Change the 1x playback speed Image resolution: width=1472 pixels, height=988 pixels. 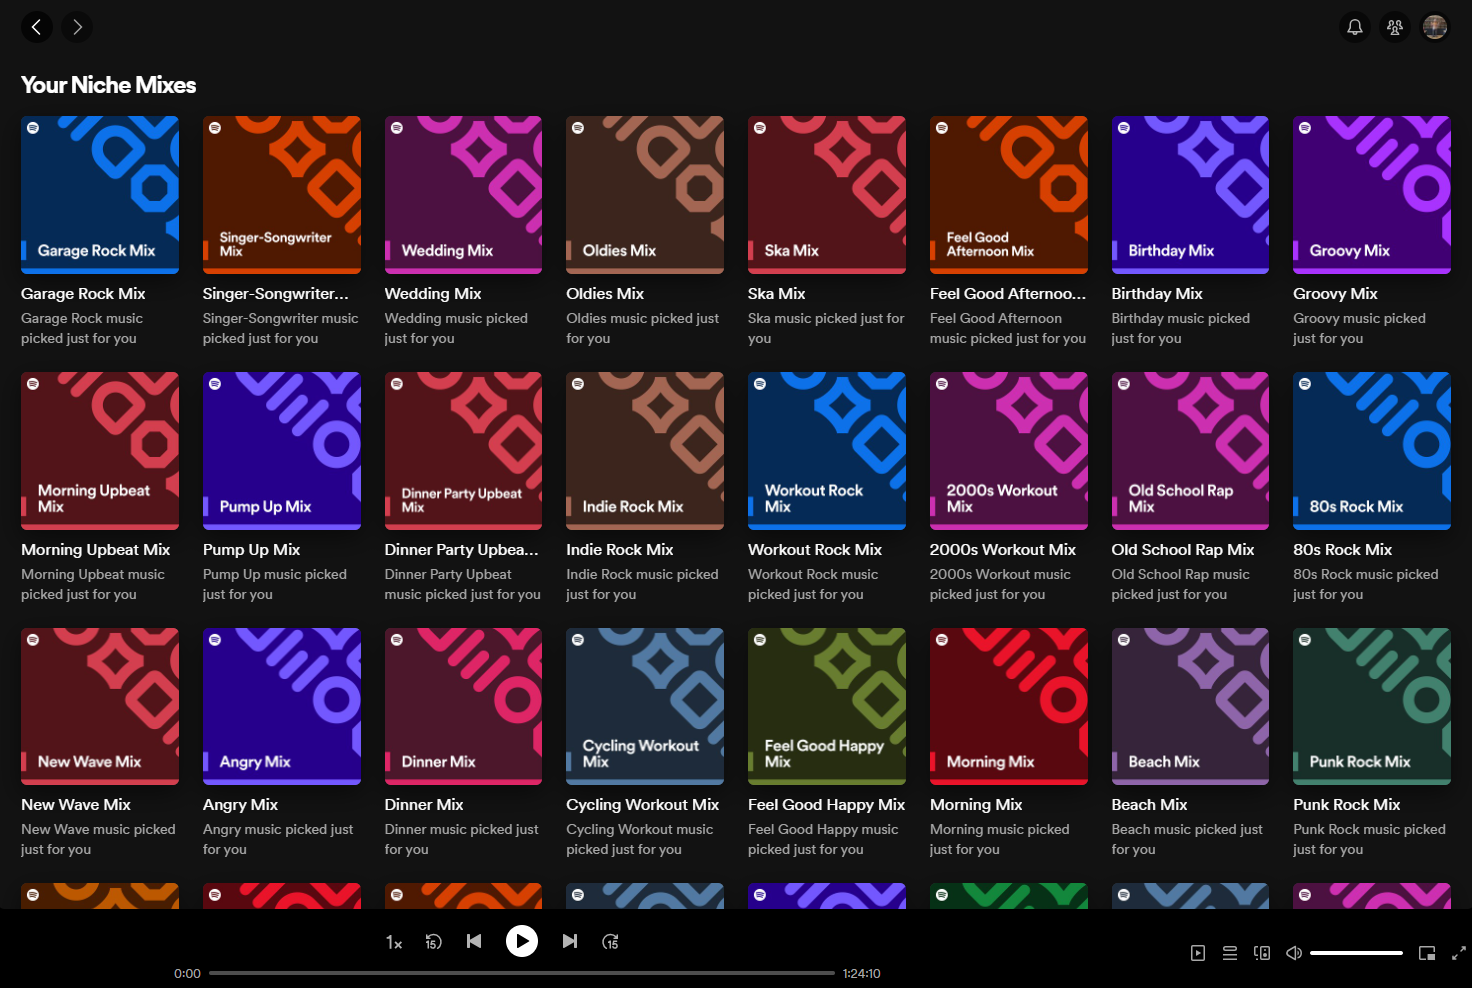[393, 941]
